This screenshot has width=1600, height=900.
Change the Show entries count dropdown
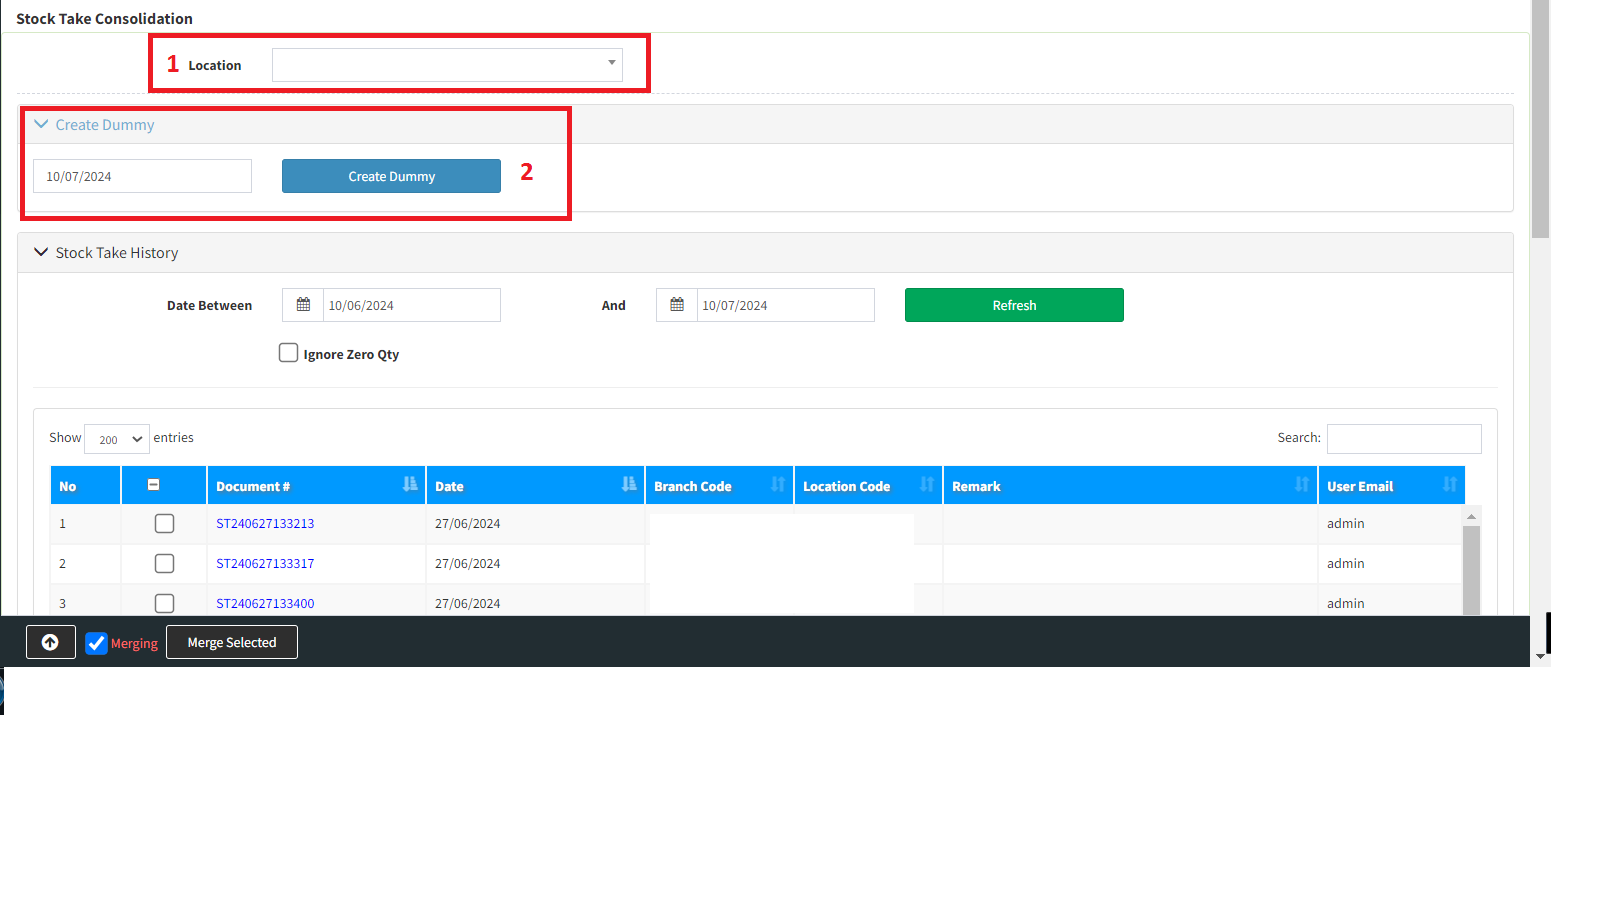coord(117,439)
